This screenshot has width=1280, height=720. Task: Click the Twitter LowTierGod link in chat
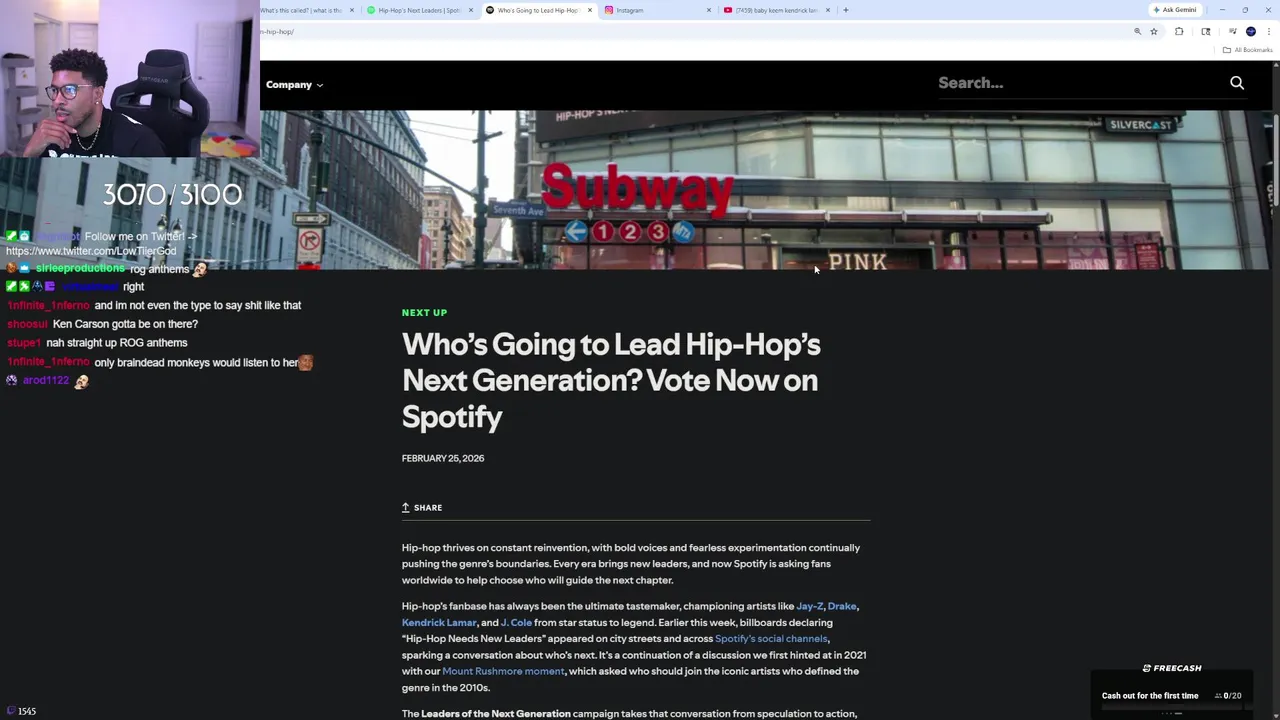coord(91,251)
